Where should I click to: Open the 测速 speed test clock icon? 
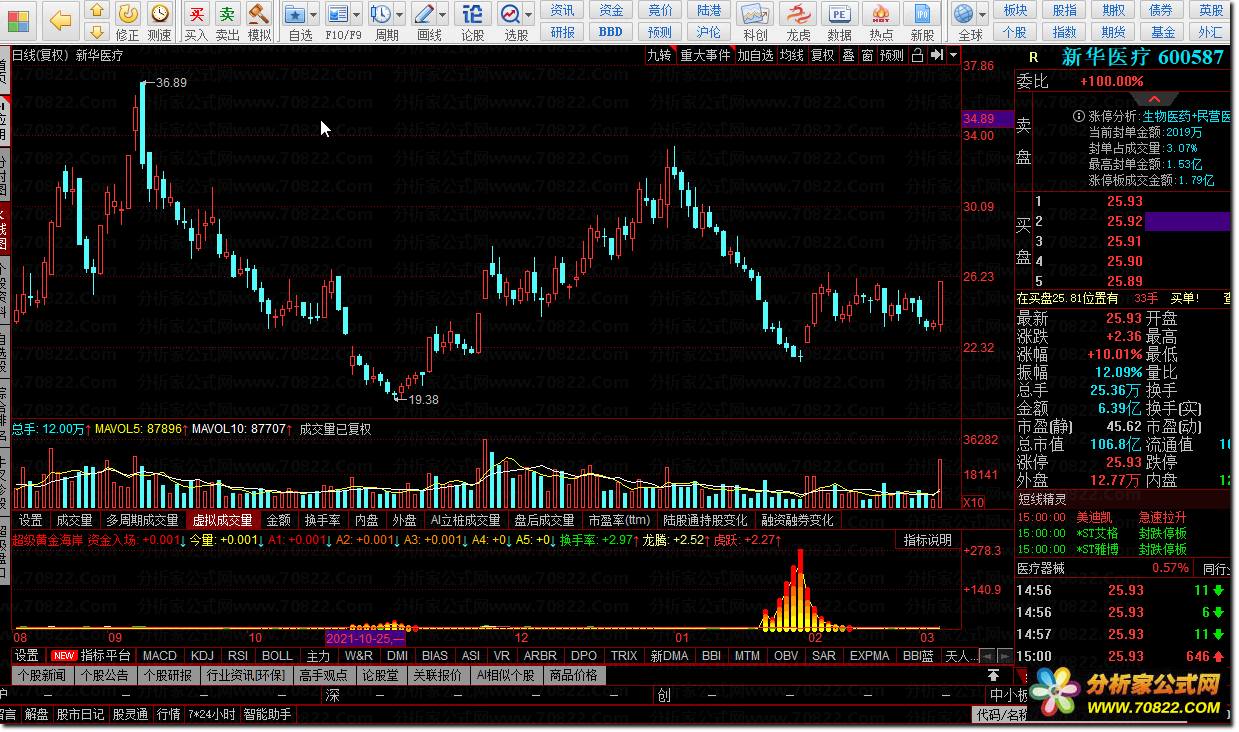click(159, 21)
